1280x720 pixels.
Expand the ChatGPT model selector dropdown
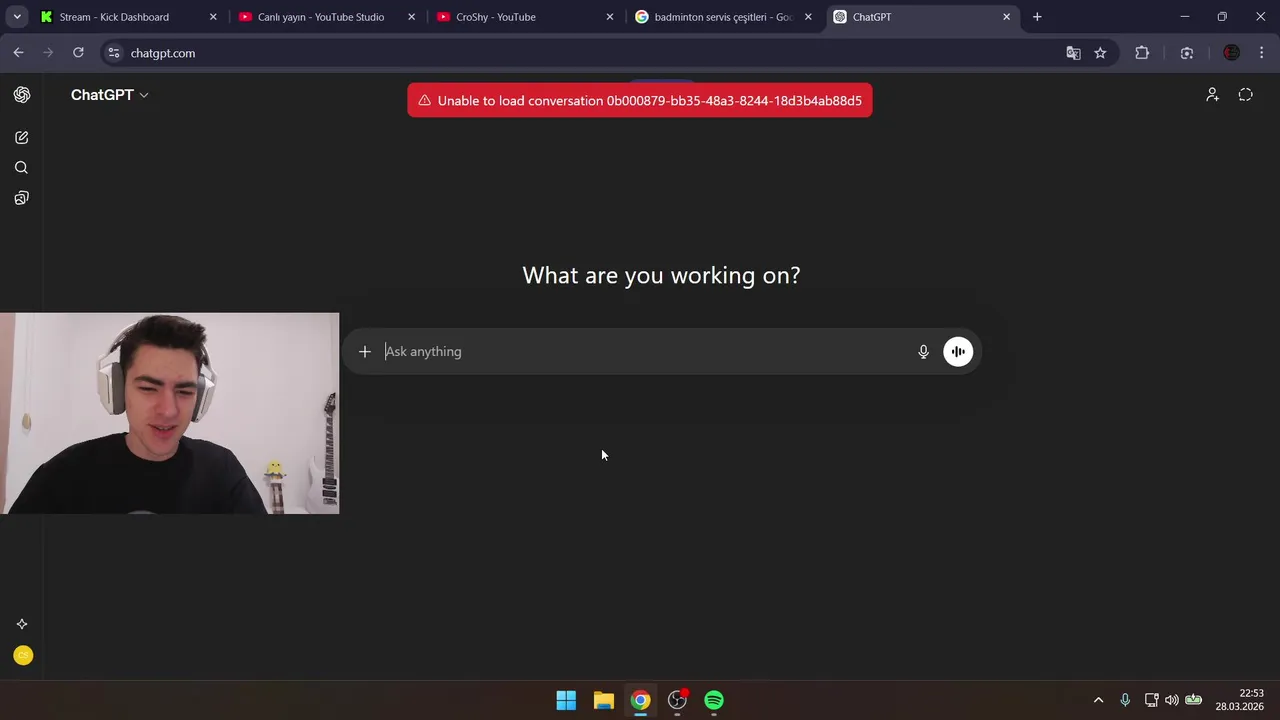[110, 95]
